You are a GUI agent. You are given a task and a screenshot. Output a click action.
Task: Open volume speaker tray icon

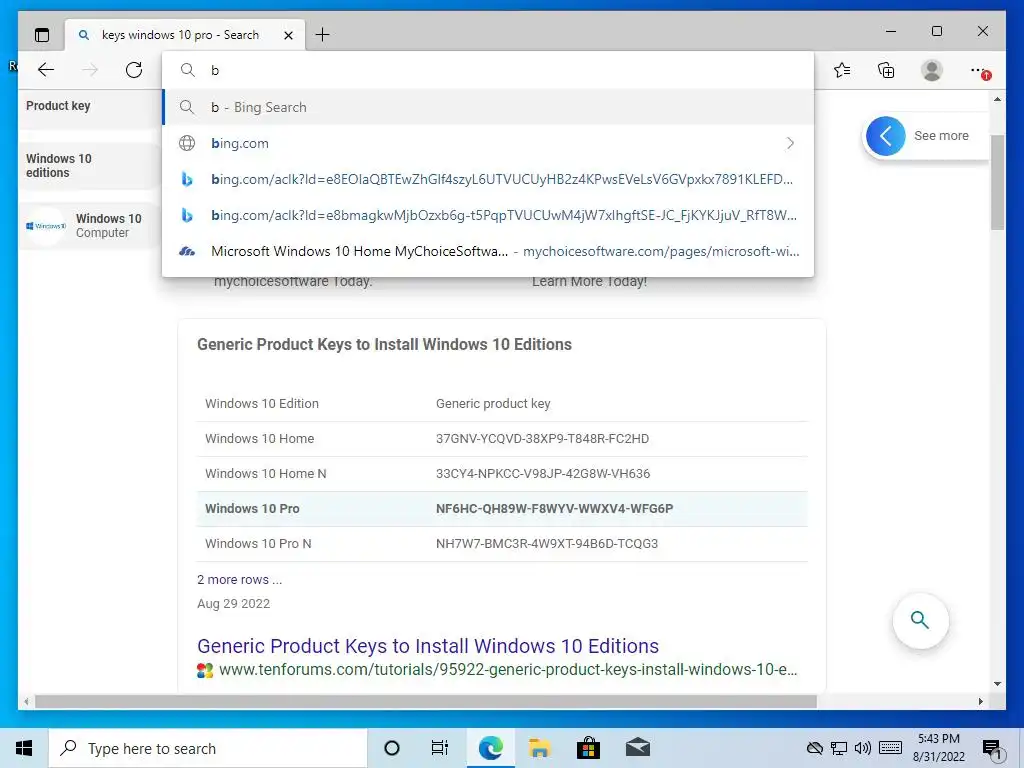point(863,748)
